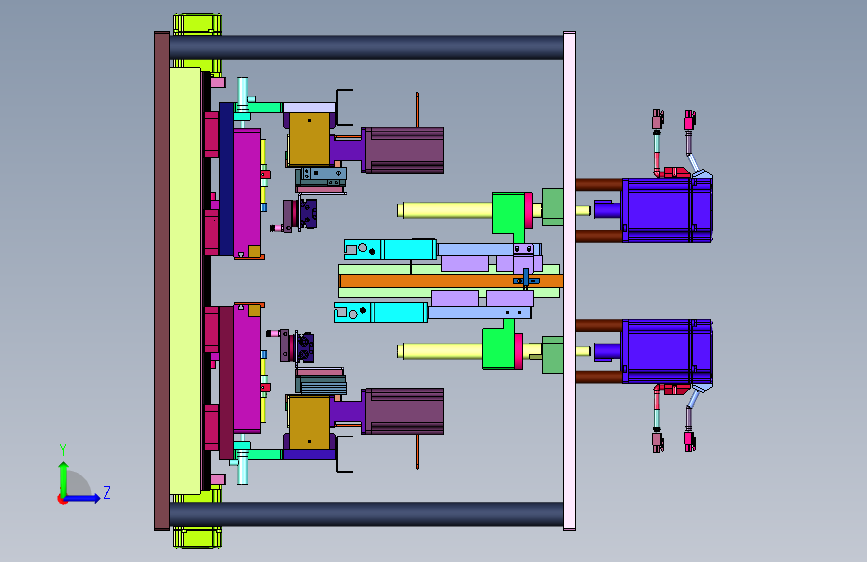This screenshot has height=562, width=867.
Task: Select the lower pale yellow shaft
Action: (441, 351)
